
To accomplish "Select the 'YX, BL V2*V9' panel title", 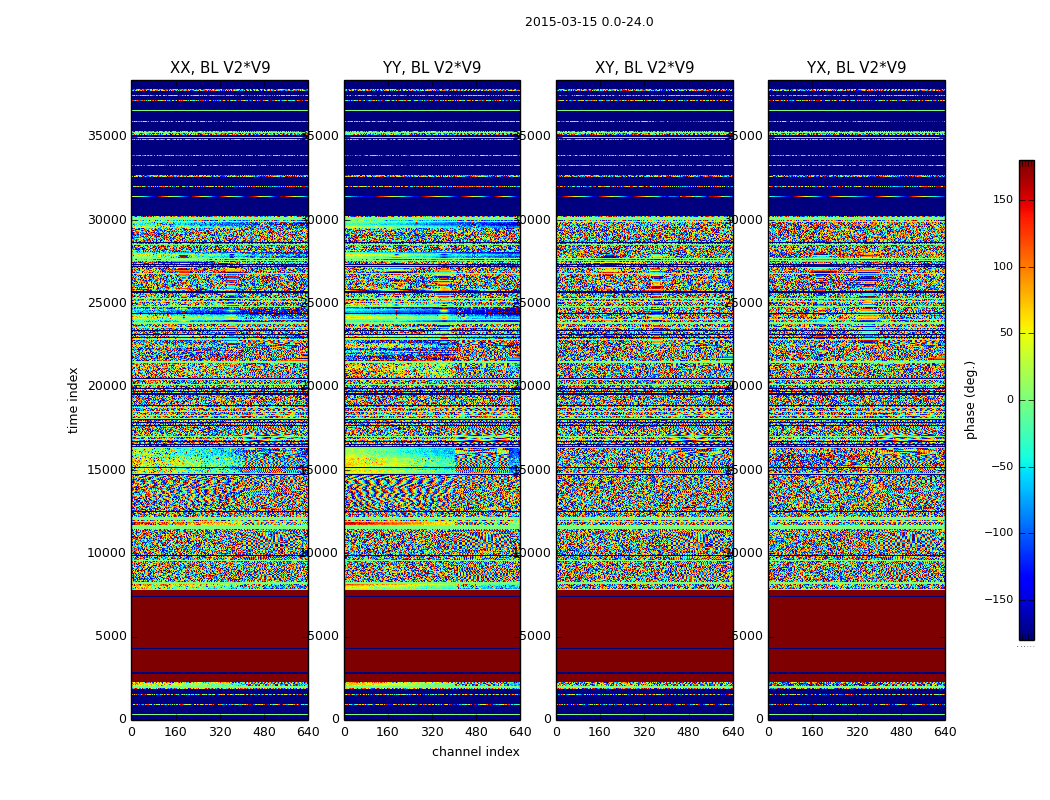I will tap(856, 68).
